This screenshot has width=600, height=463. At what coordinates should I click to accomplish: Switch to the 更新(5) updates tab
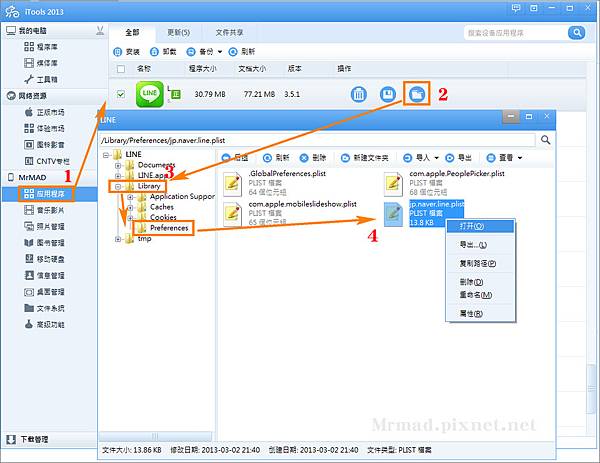pyautogui.click(x=179, y=33)
